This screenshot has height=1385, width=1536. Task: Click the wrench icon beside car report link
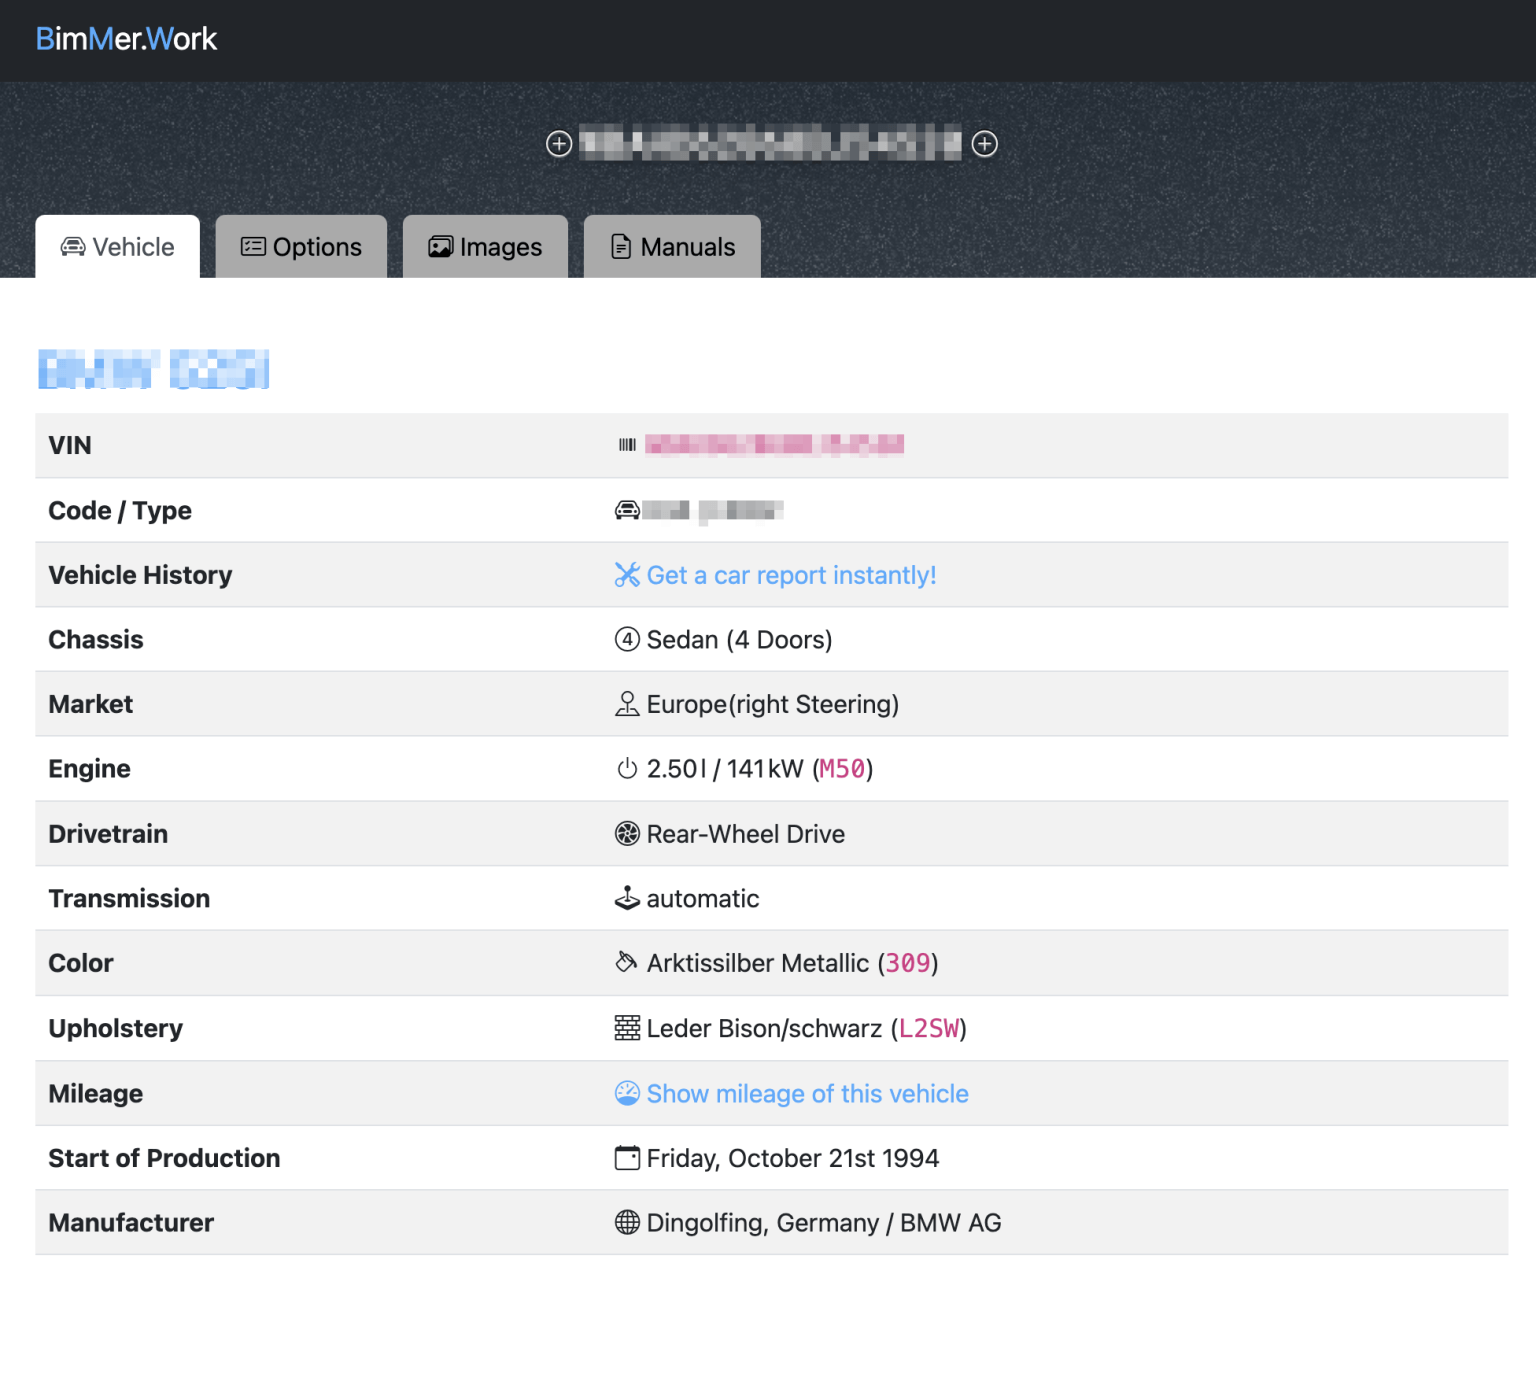pyautogui.click(x=627, y=575)
